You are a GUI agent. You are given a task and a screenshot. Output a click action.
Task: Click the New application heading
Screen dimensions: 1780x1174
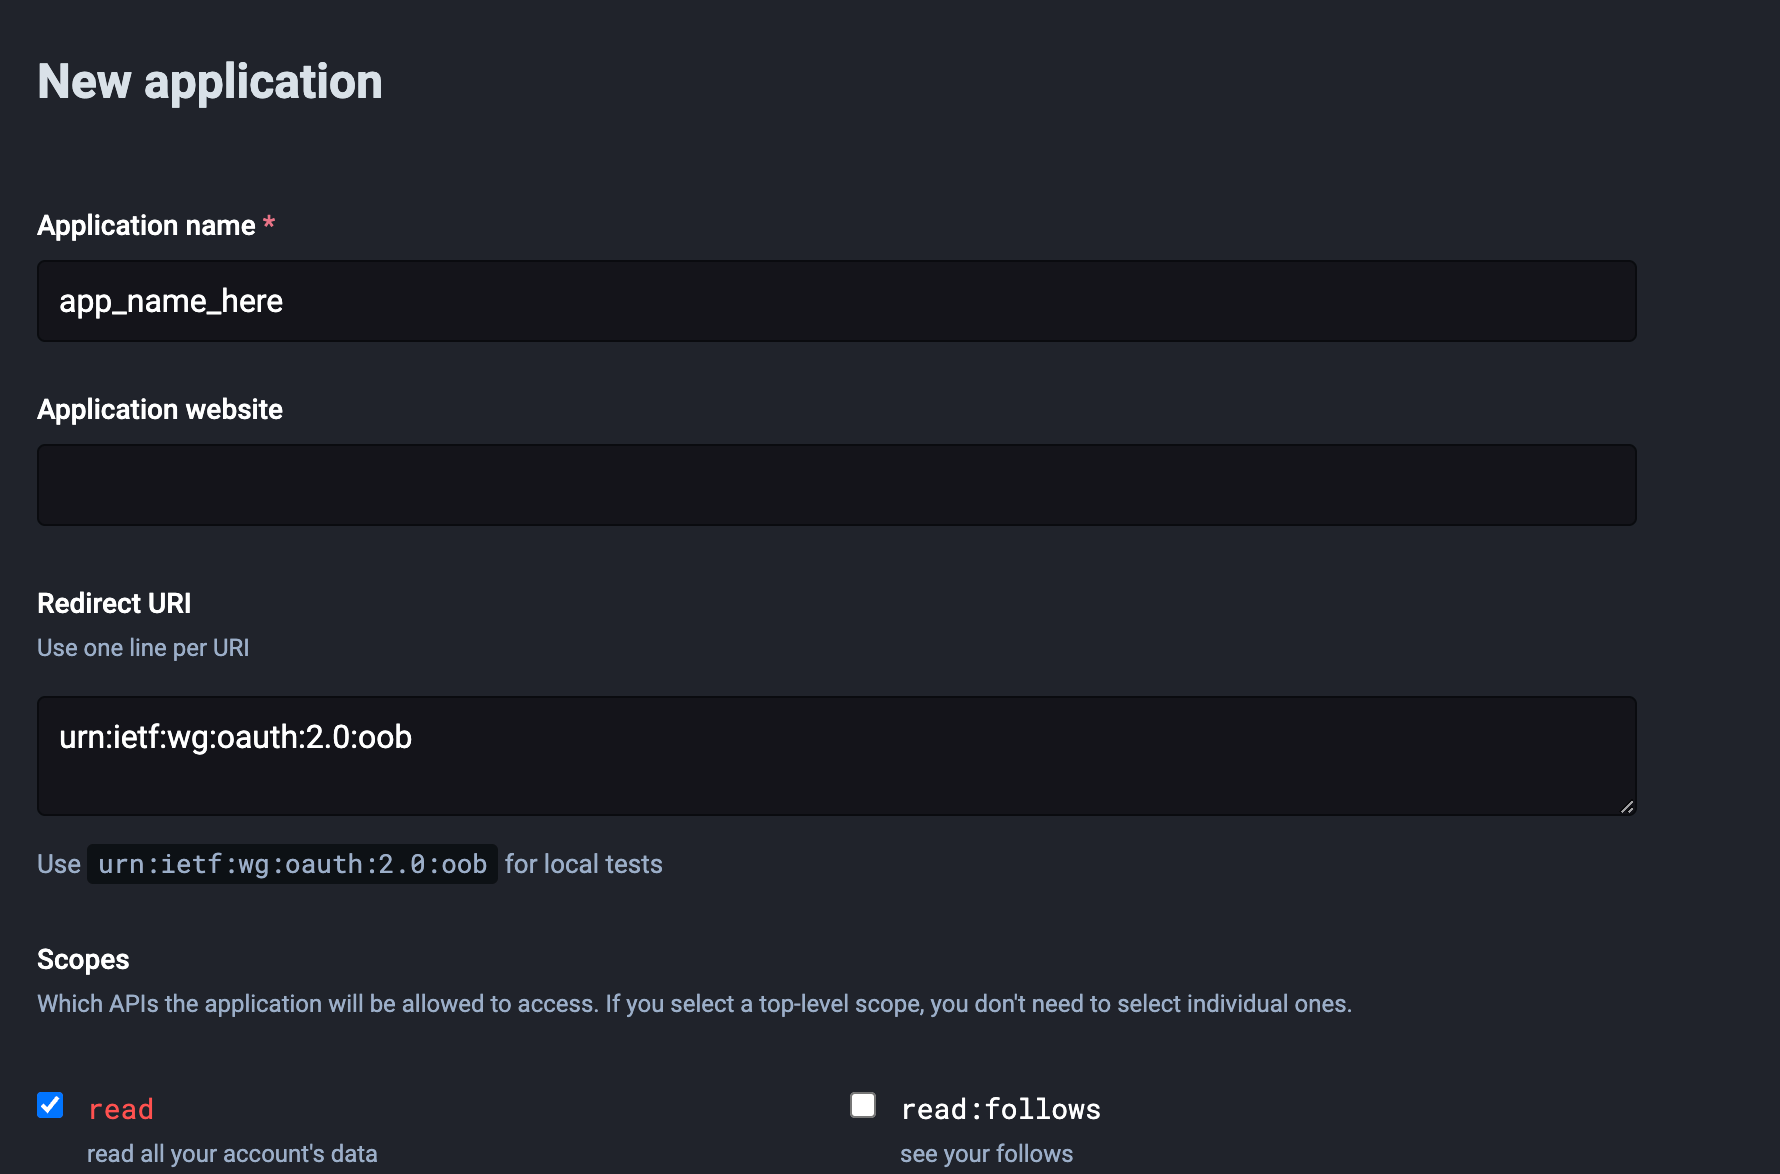(210, 82)
